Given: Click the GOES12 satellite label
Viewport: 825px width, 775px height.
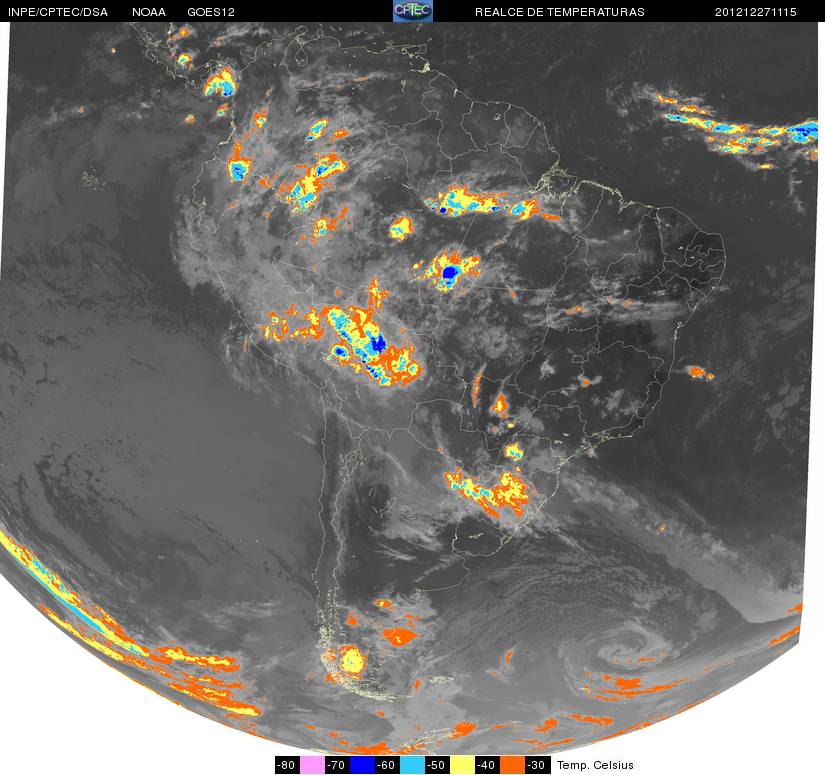Looking at the screenshot, I should click(211, 12).
